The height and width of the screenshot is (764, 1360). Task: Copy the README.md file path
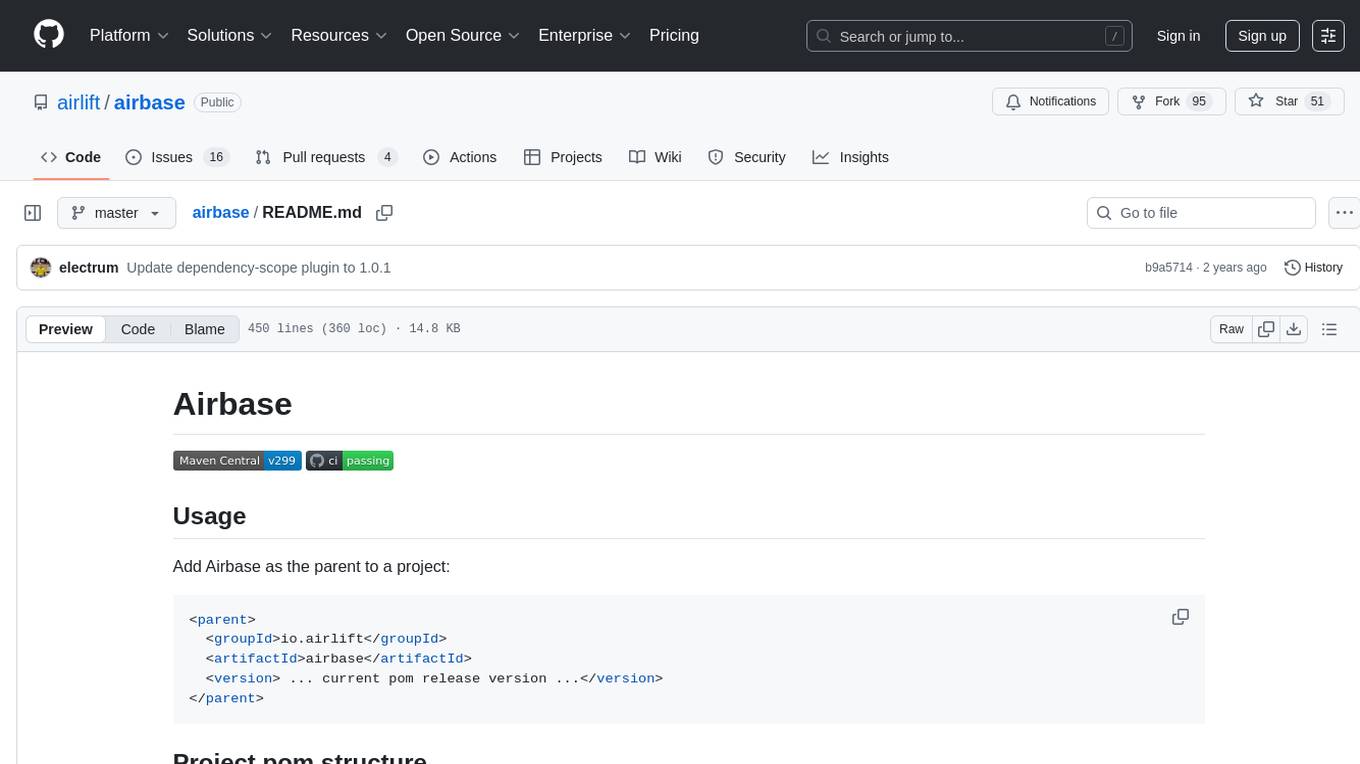tap(384, 213)
